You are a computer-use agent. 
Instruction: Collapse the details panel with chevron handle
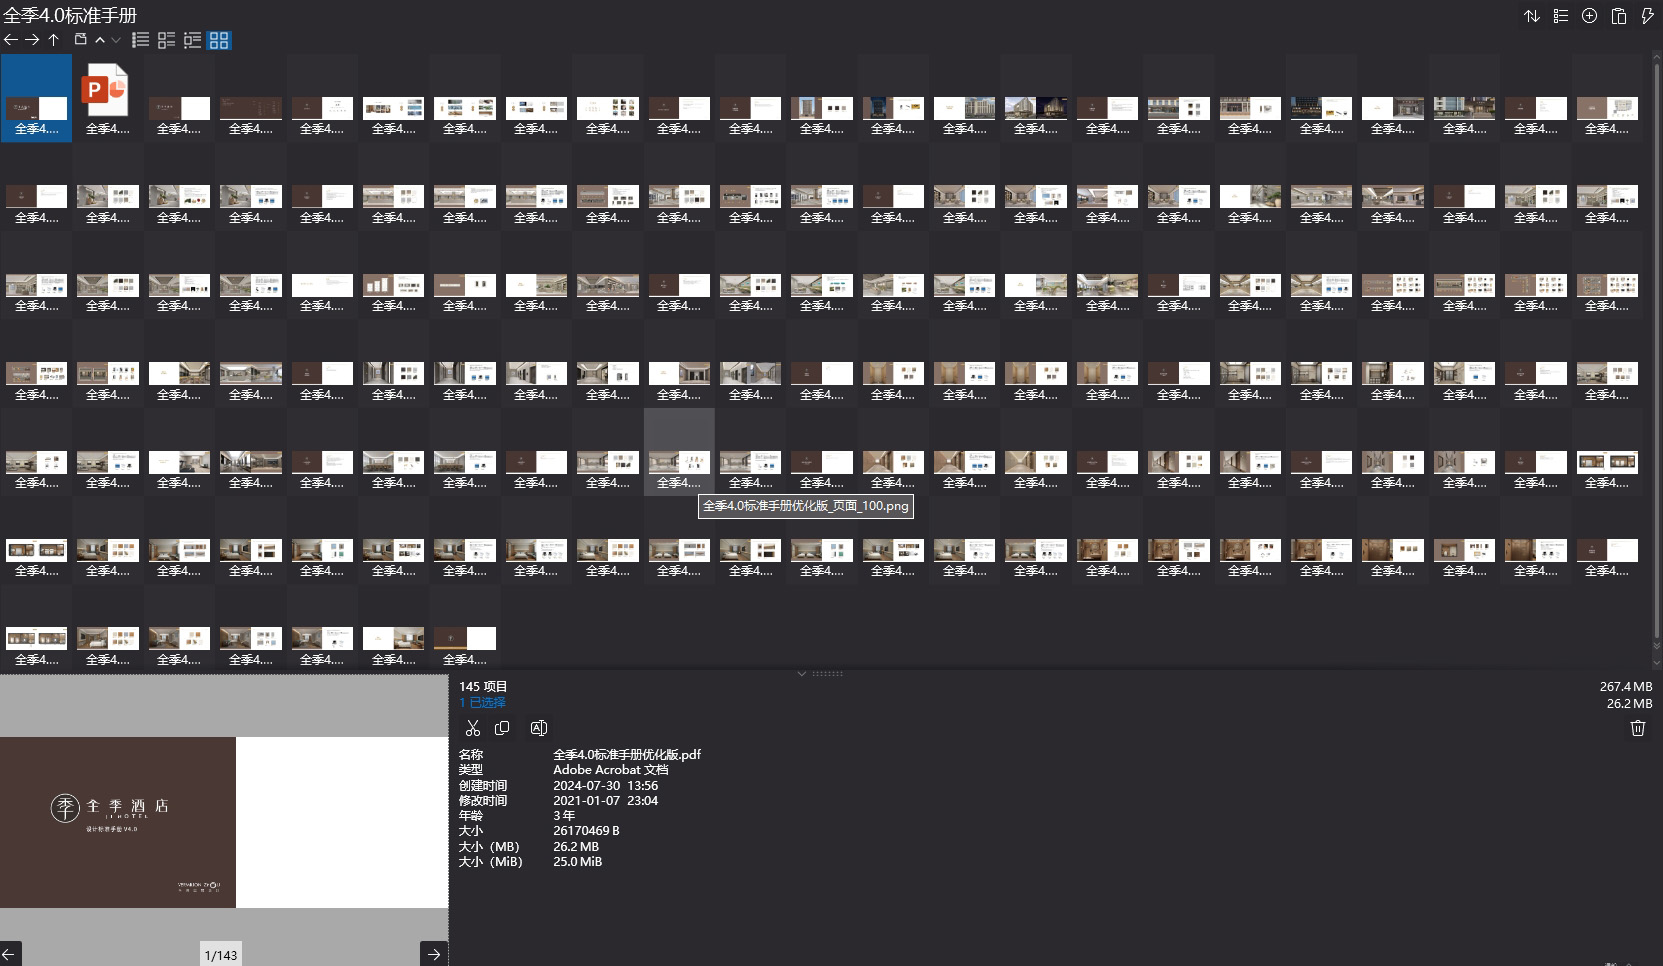tap(801, 674)
